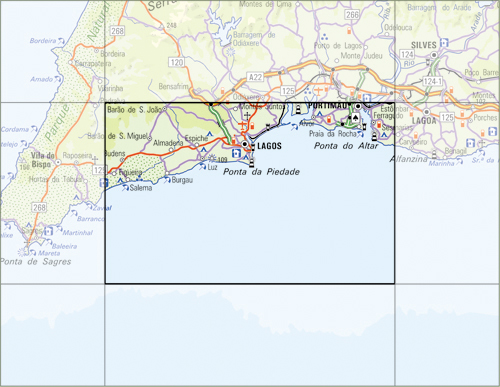Click the beach icon beside Burgau

click(167, 180)
